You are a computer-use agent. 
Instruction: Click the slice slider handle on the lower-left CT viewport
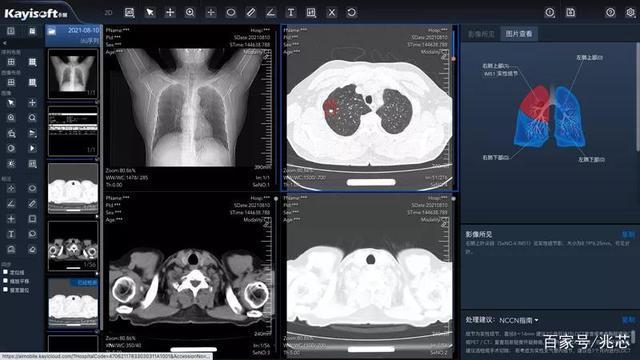point(276,199)
